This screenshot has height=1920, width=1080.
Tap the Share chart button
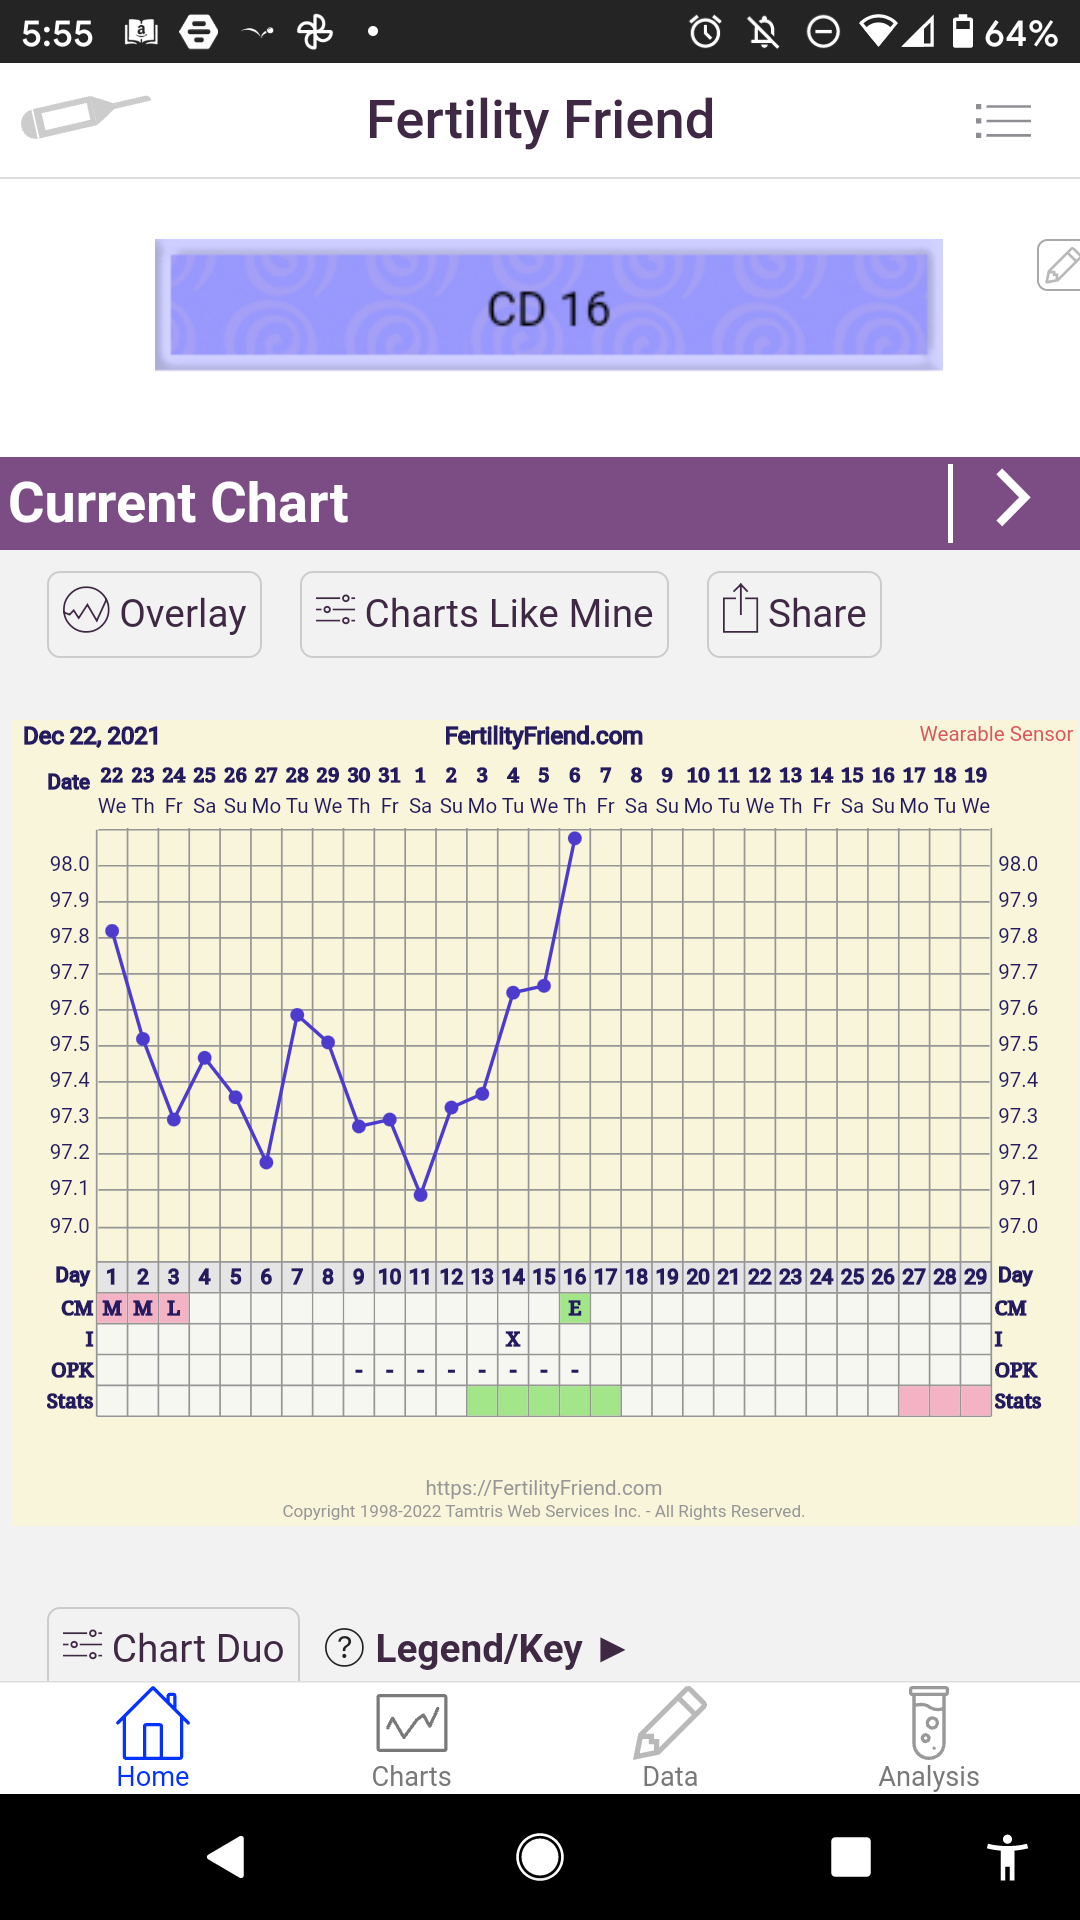tap(794, 614)
